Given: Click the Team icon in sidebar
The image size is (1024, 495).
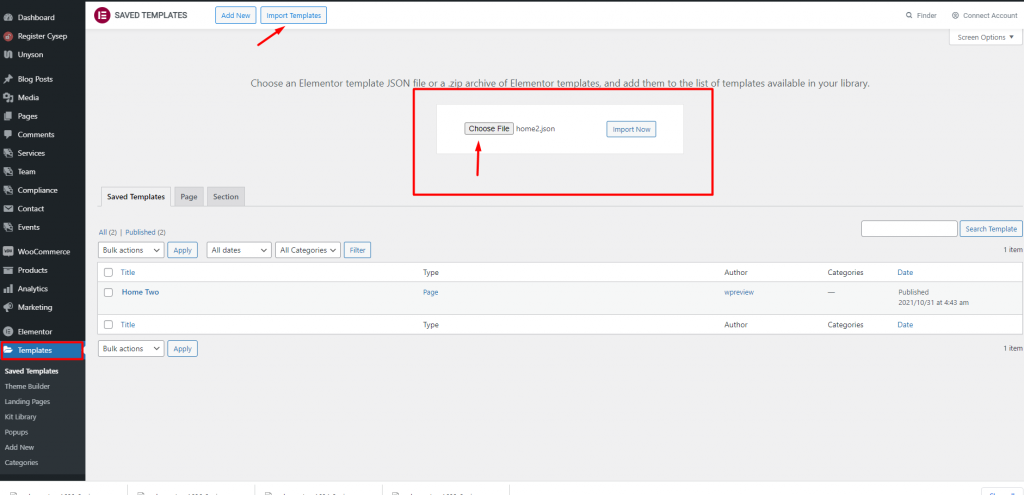Looking at the screenshot, I should point(8,172).
